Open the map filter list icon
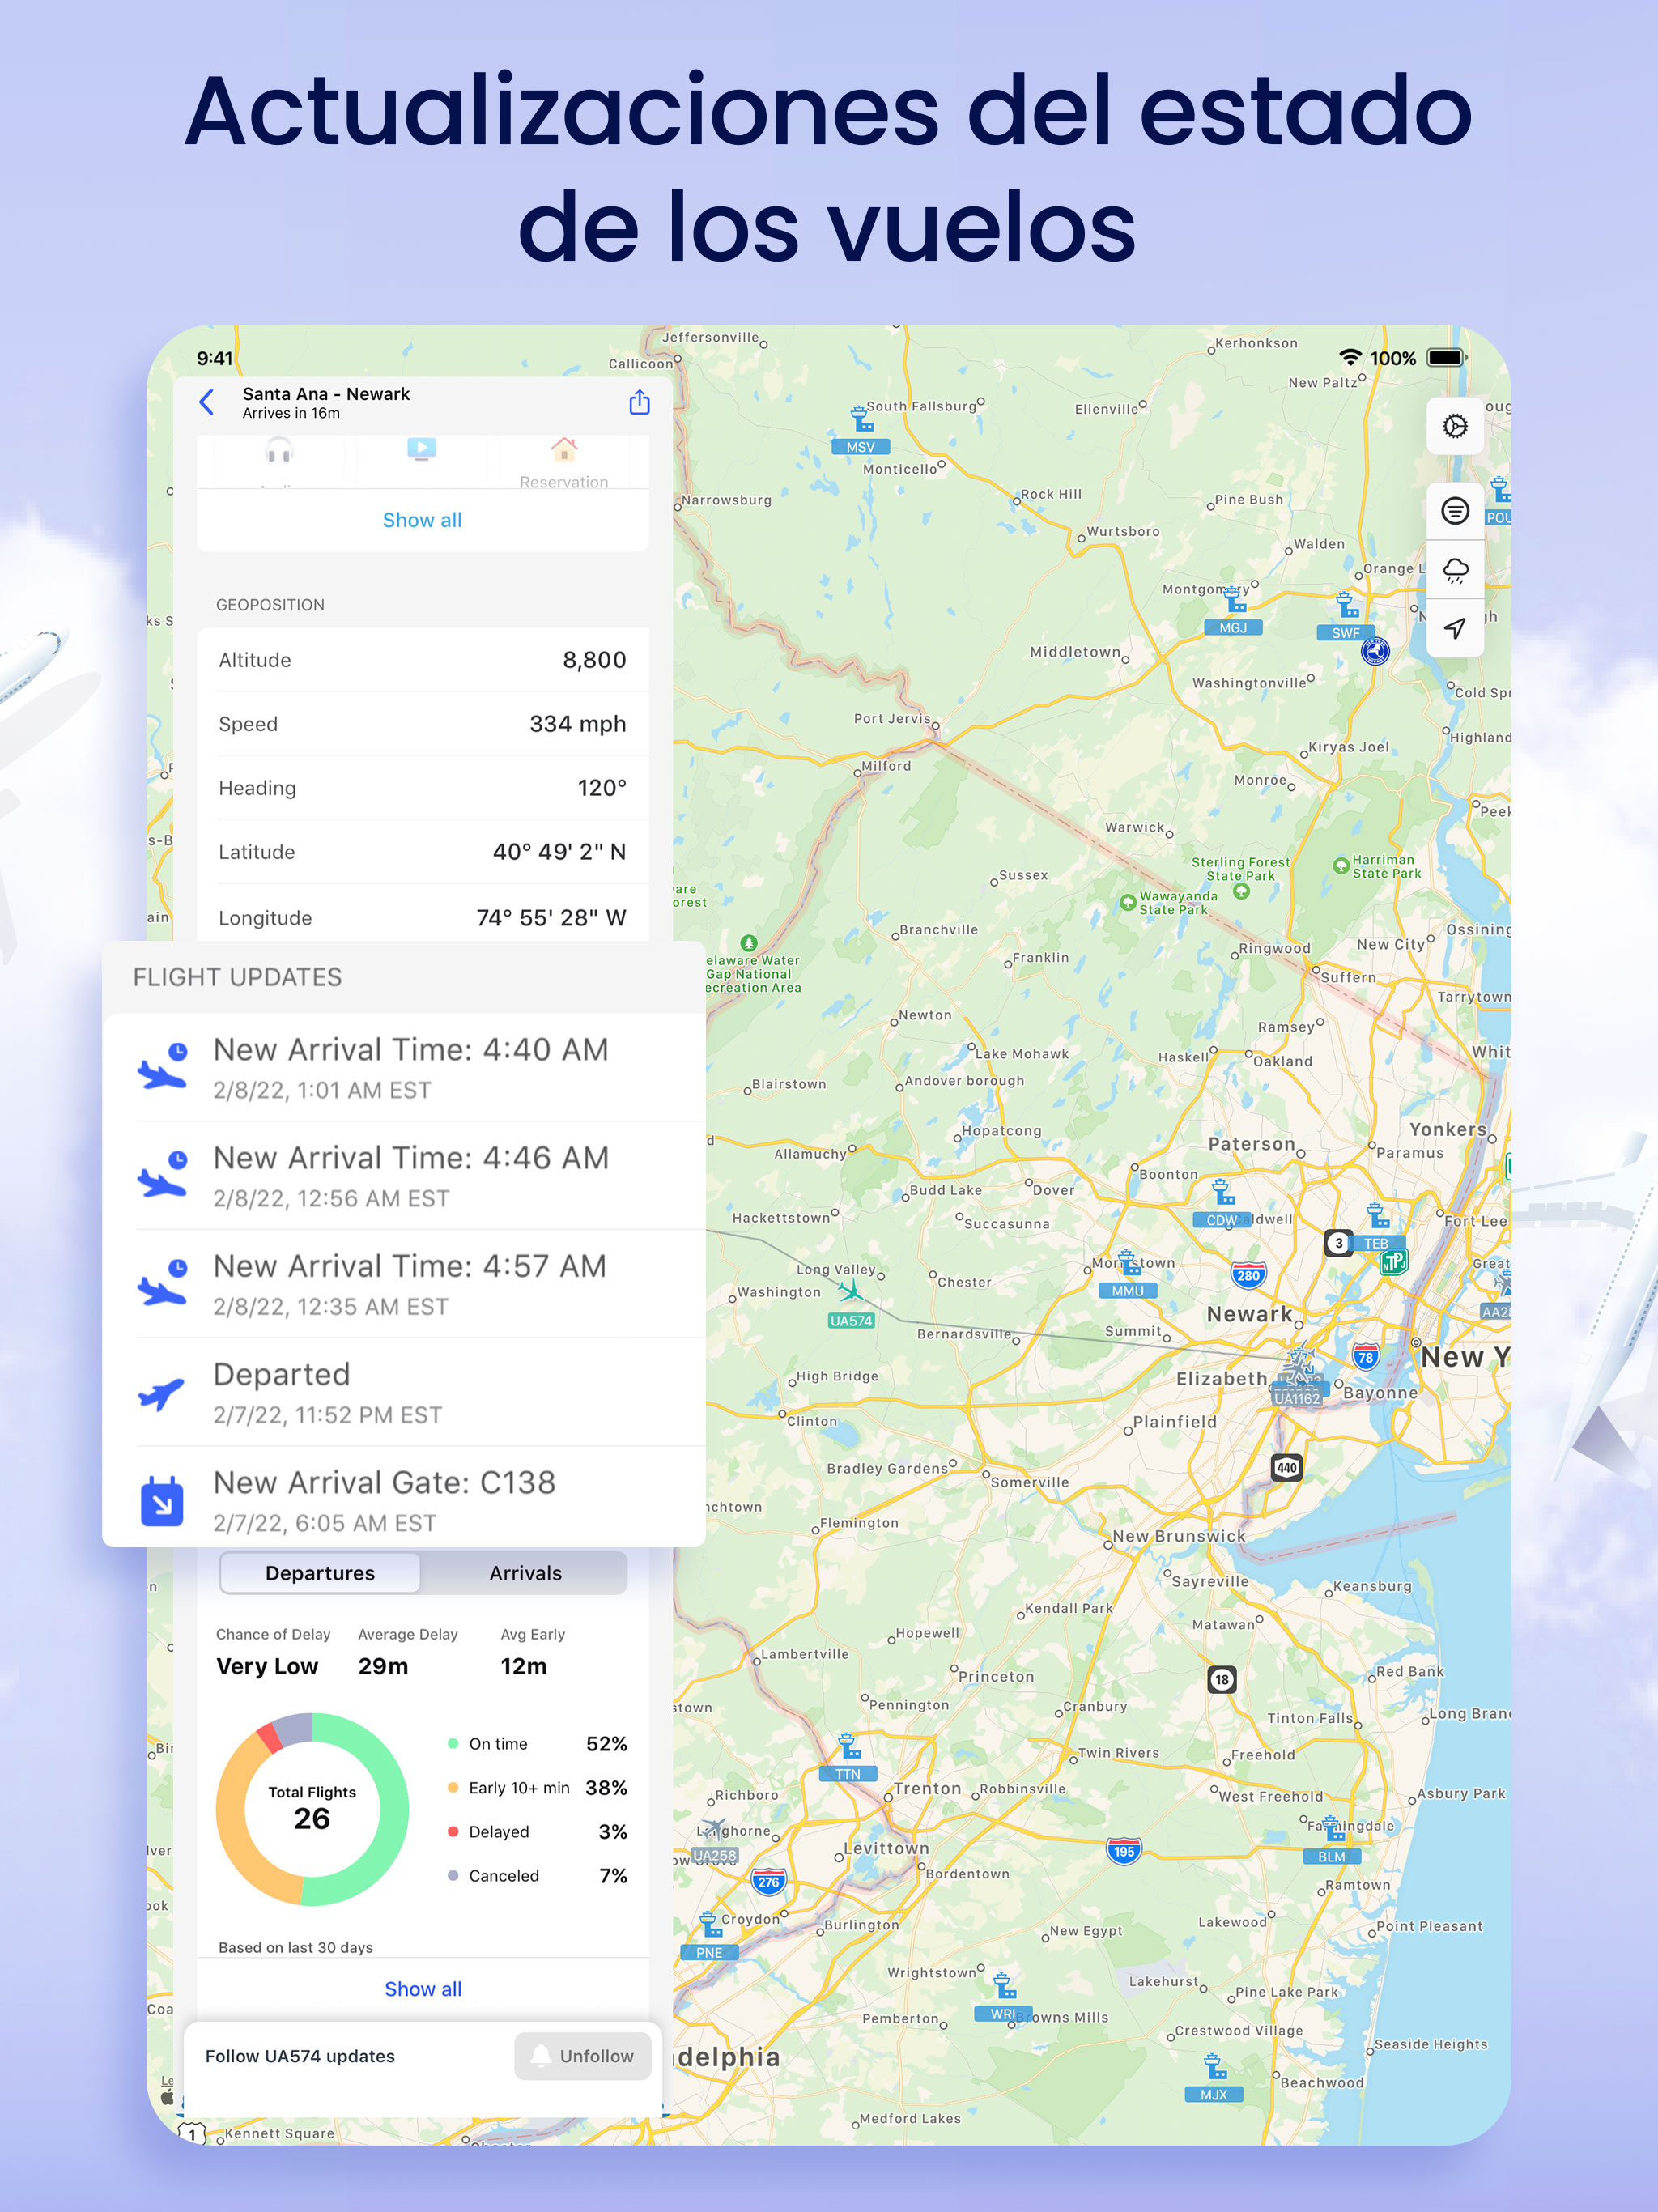This screenshot has height=2212, width=1658. [x=1454, y=511]
